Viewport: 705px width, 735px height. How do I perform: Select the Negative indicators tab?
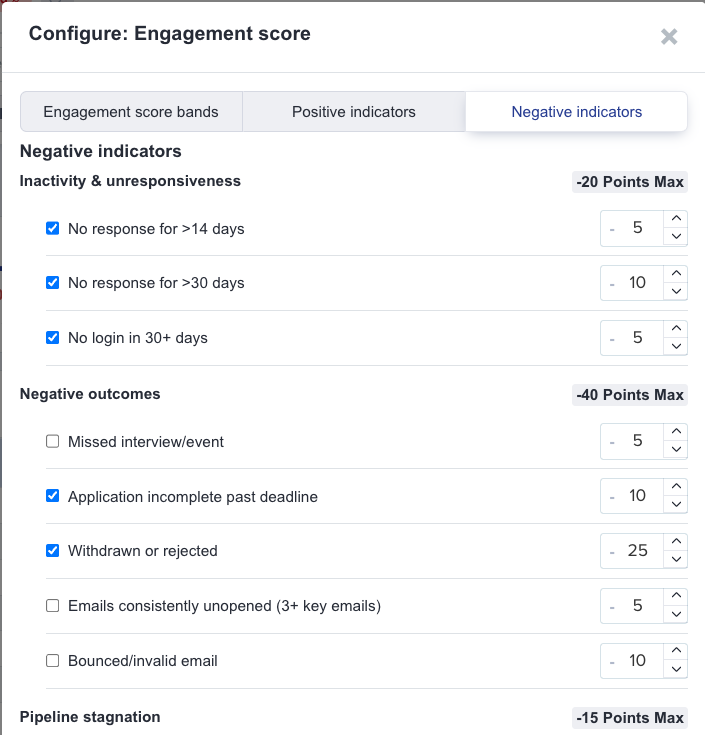coord(576,112)
